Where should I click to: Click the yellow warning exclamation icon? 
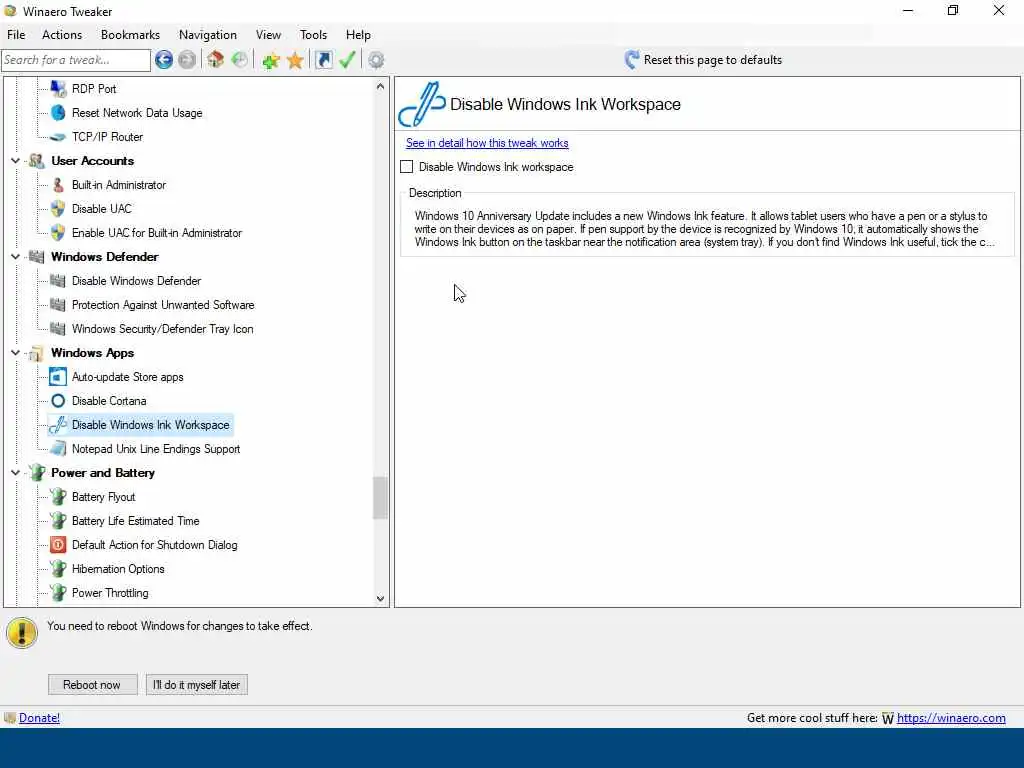[22, 633]
